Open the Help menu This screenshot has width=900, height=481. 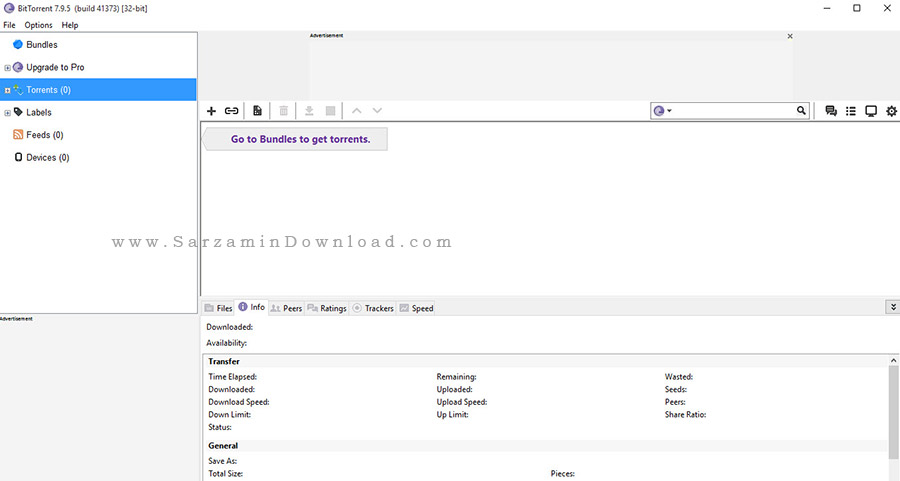coord(70,25)
